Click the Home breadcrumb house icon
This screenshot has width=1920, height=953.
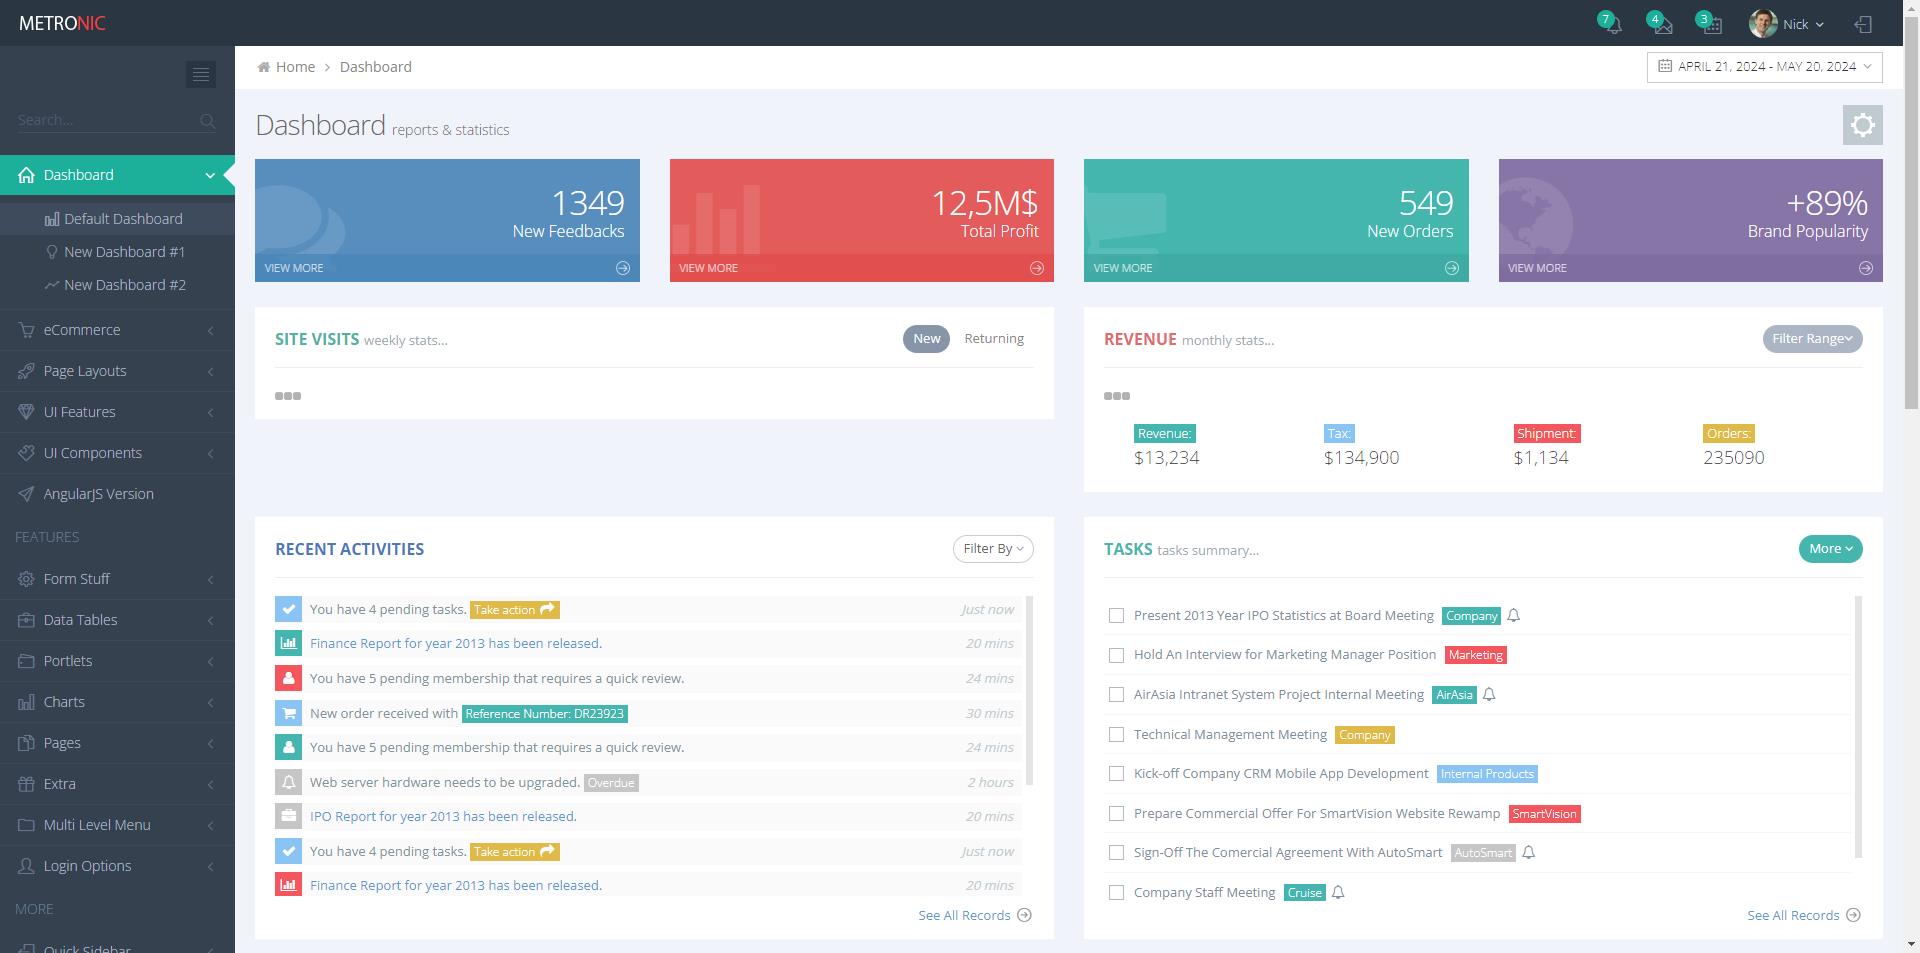[263, 67]
